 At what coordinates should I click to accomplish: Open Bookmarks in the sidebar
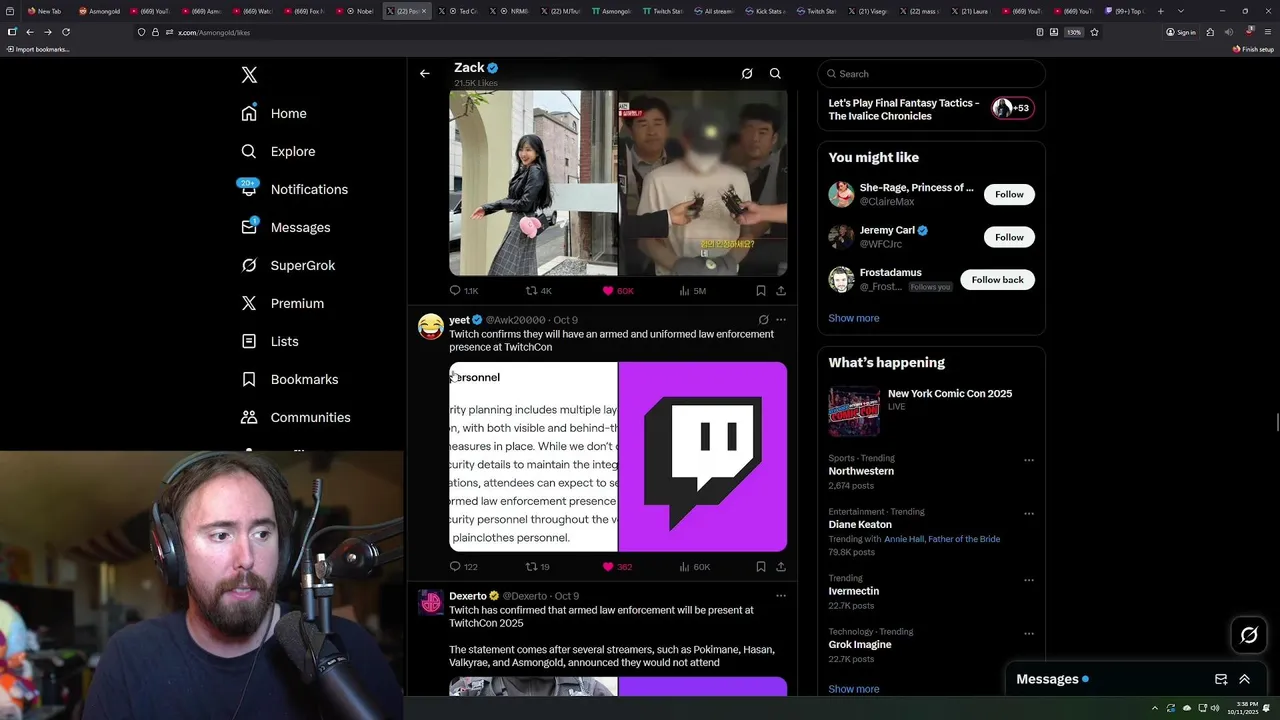tap(290, 379)
